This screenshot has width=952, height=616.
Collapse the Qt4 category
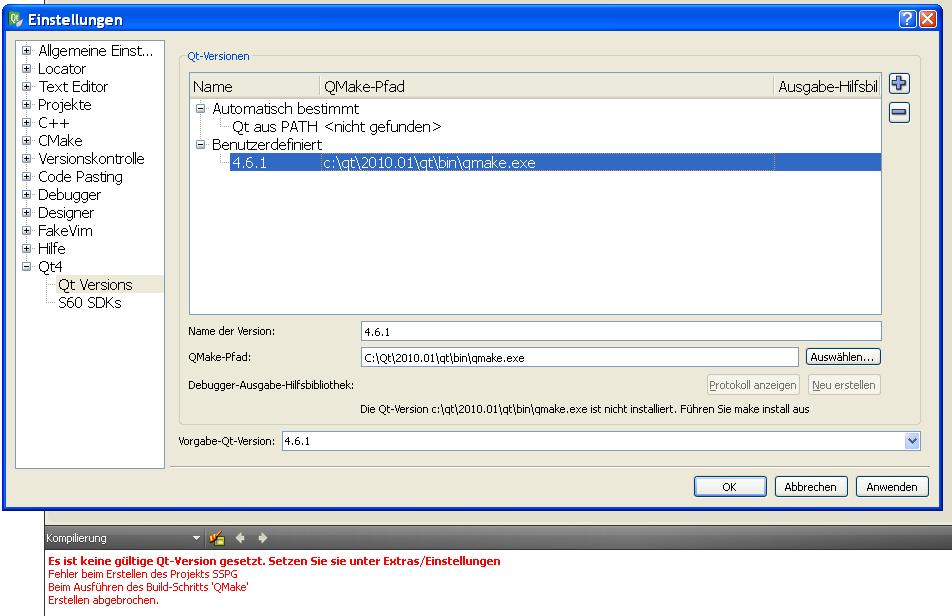click(27, 266)
